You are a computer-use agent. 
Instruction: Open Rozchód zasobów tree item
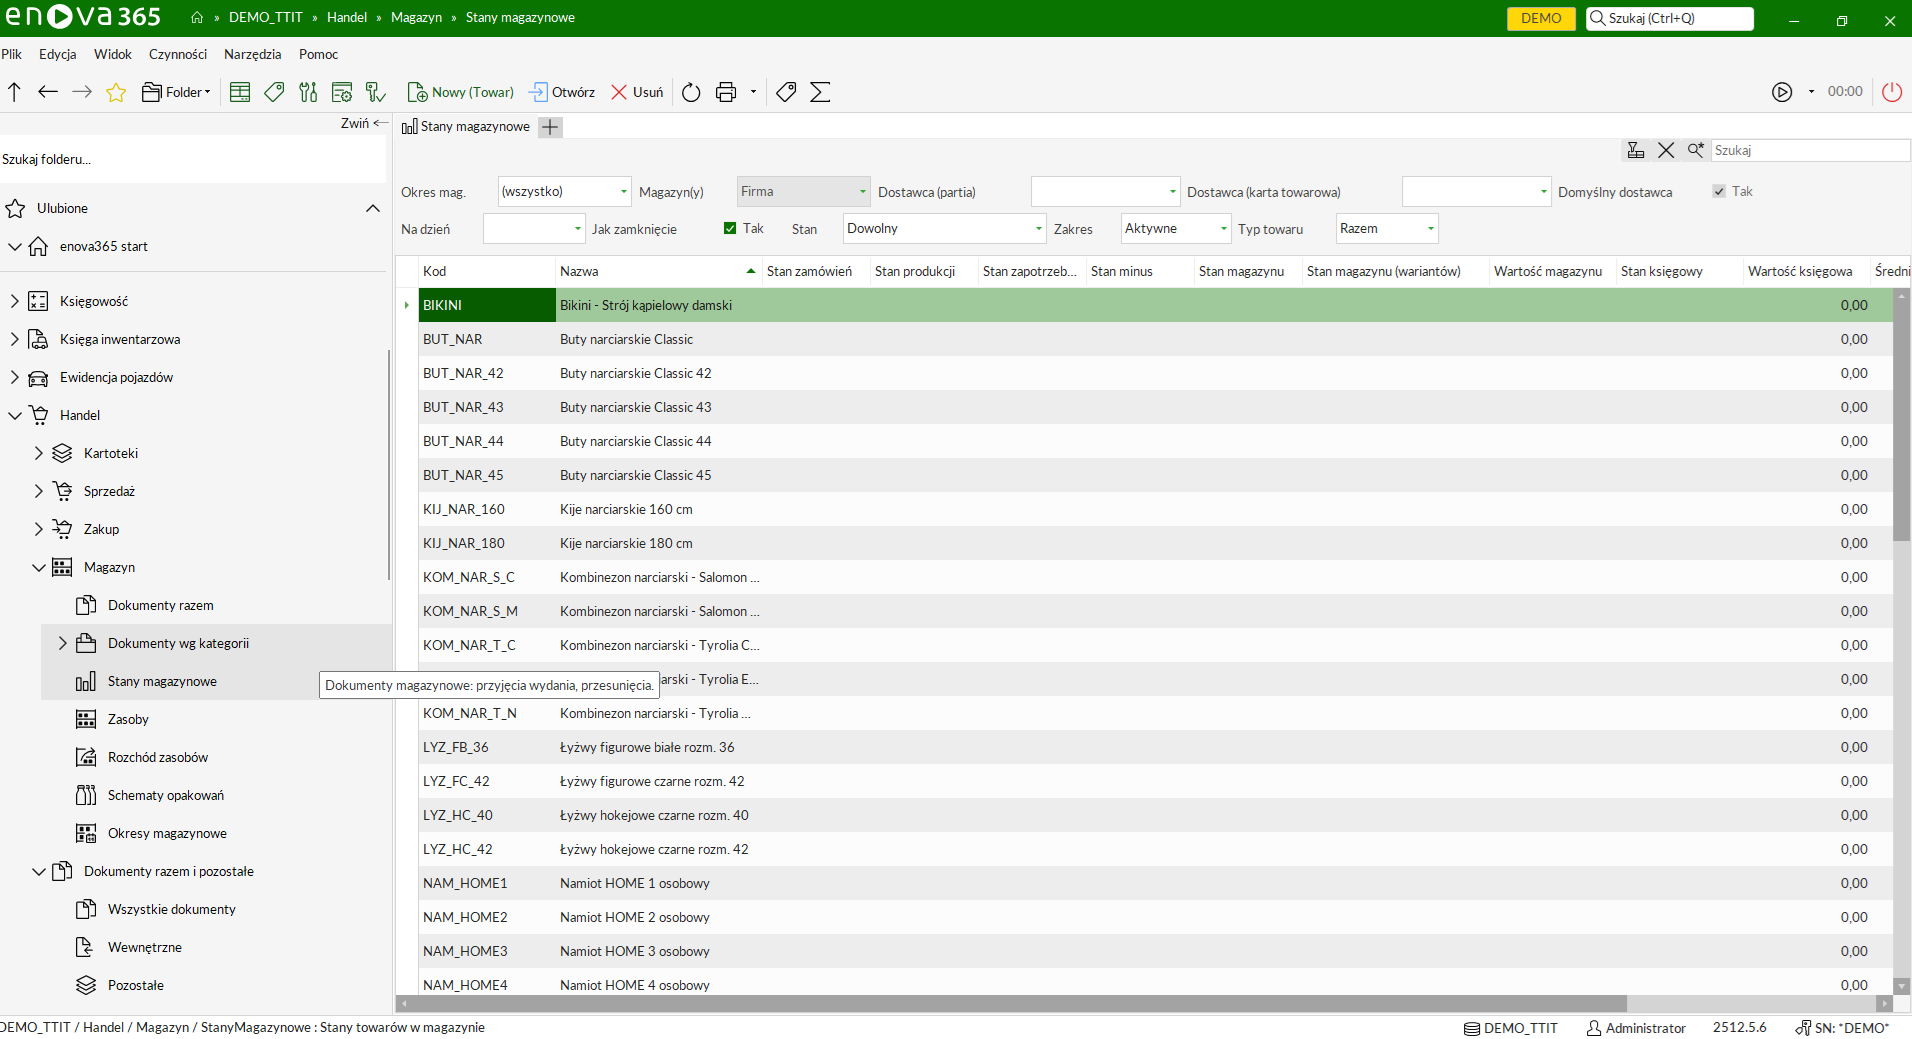pos(158,757)
